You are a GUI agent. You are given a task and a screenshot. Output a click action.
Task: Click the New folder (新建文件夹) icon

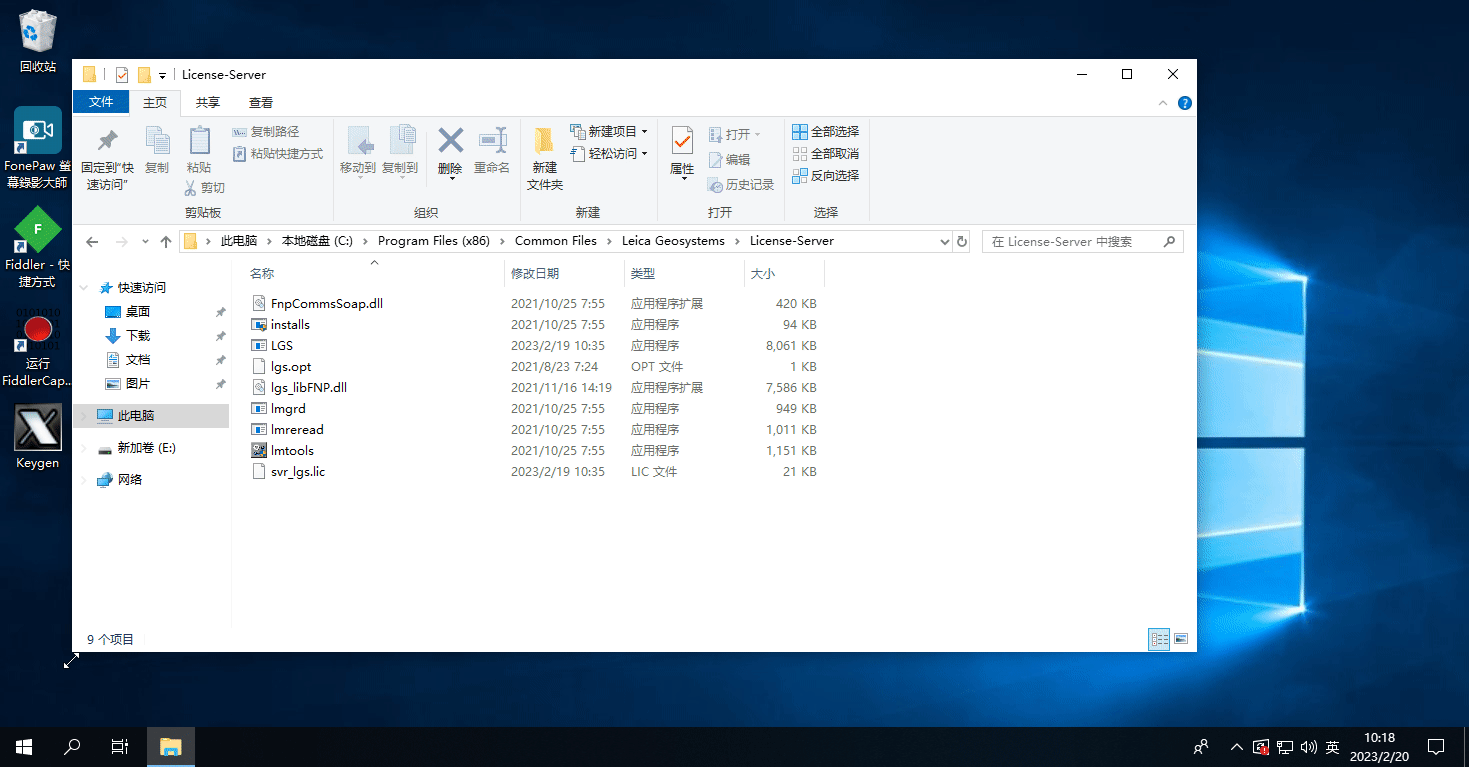click(x=545, y=141)
